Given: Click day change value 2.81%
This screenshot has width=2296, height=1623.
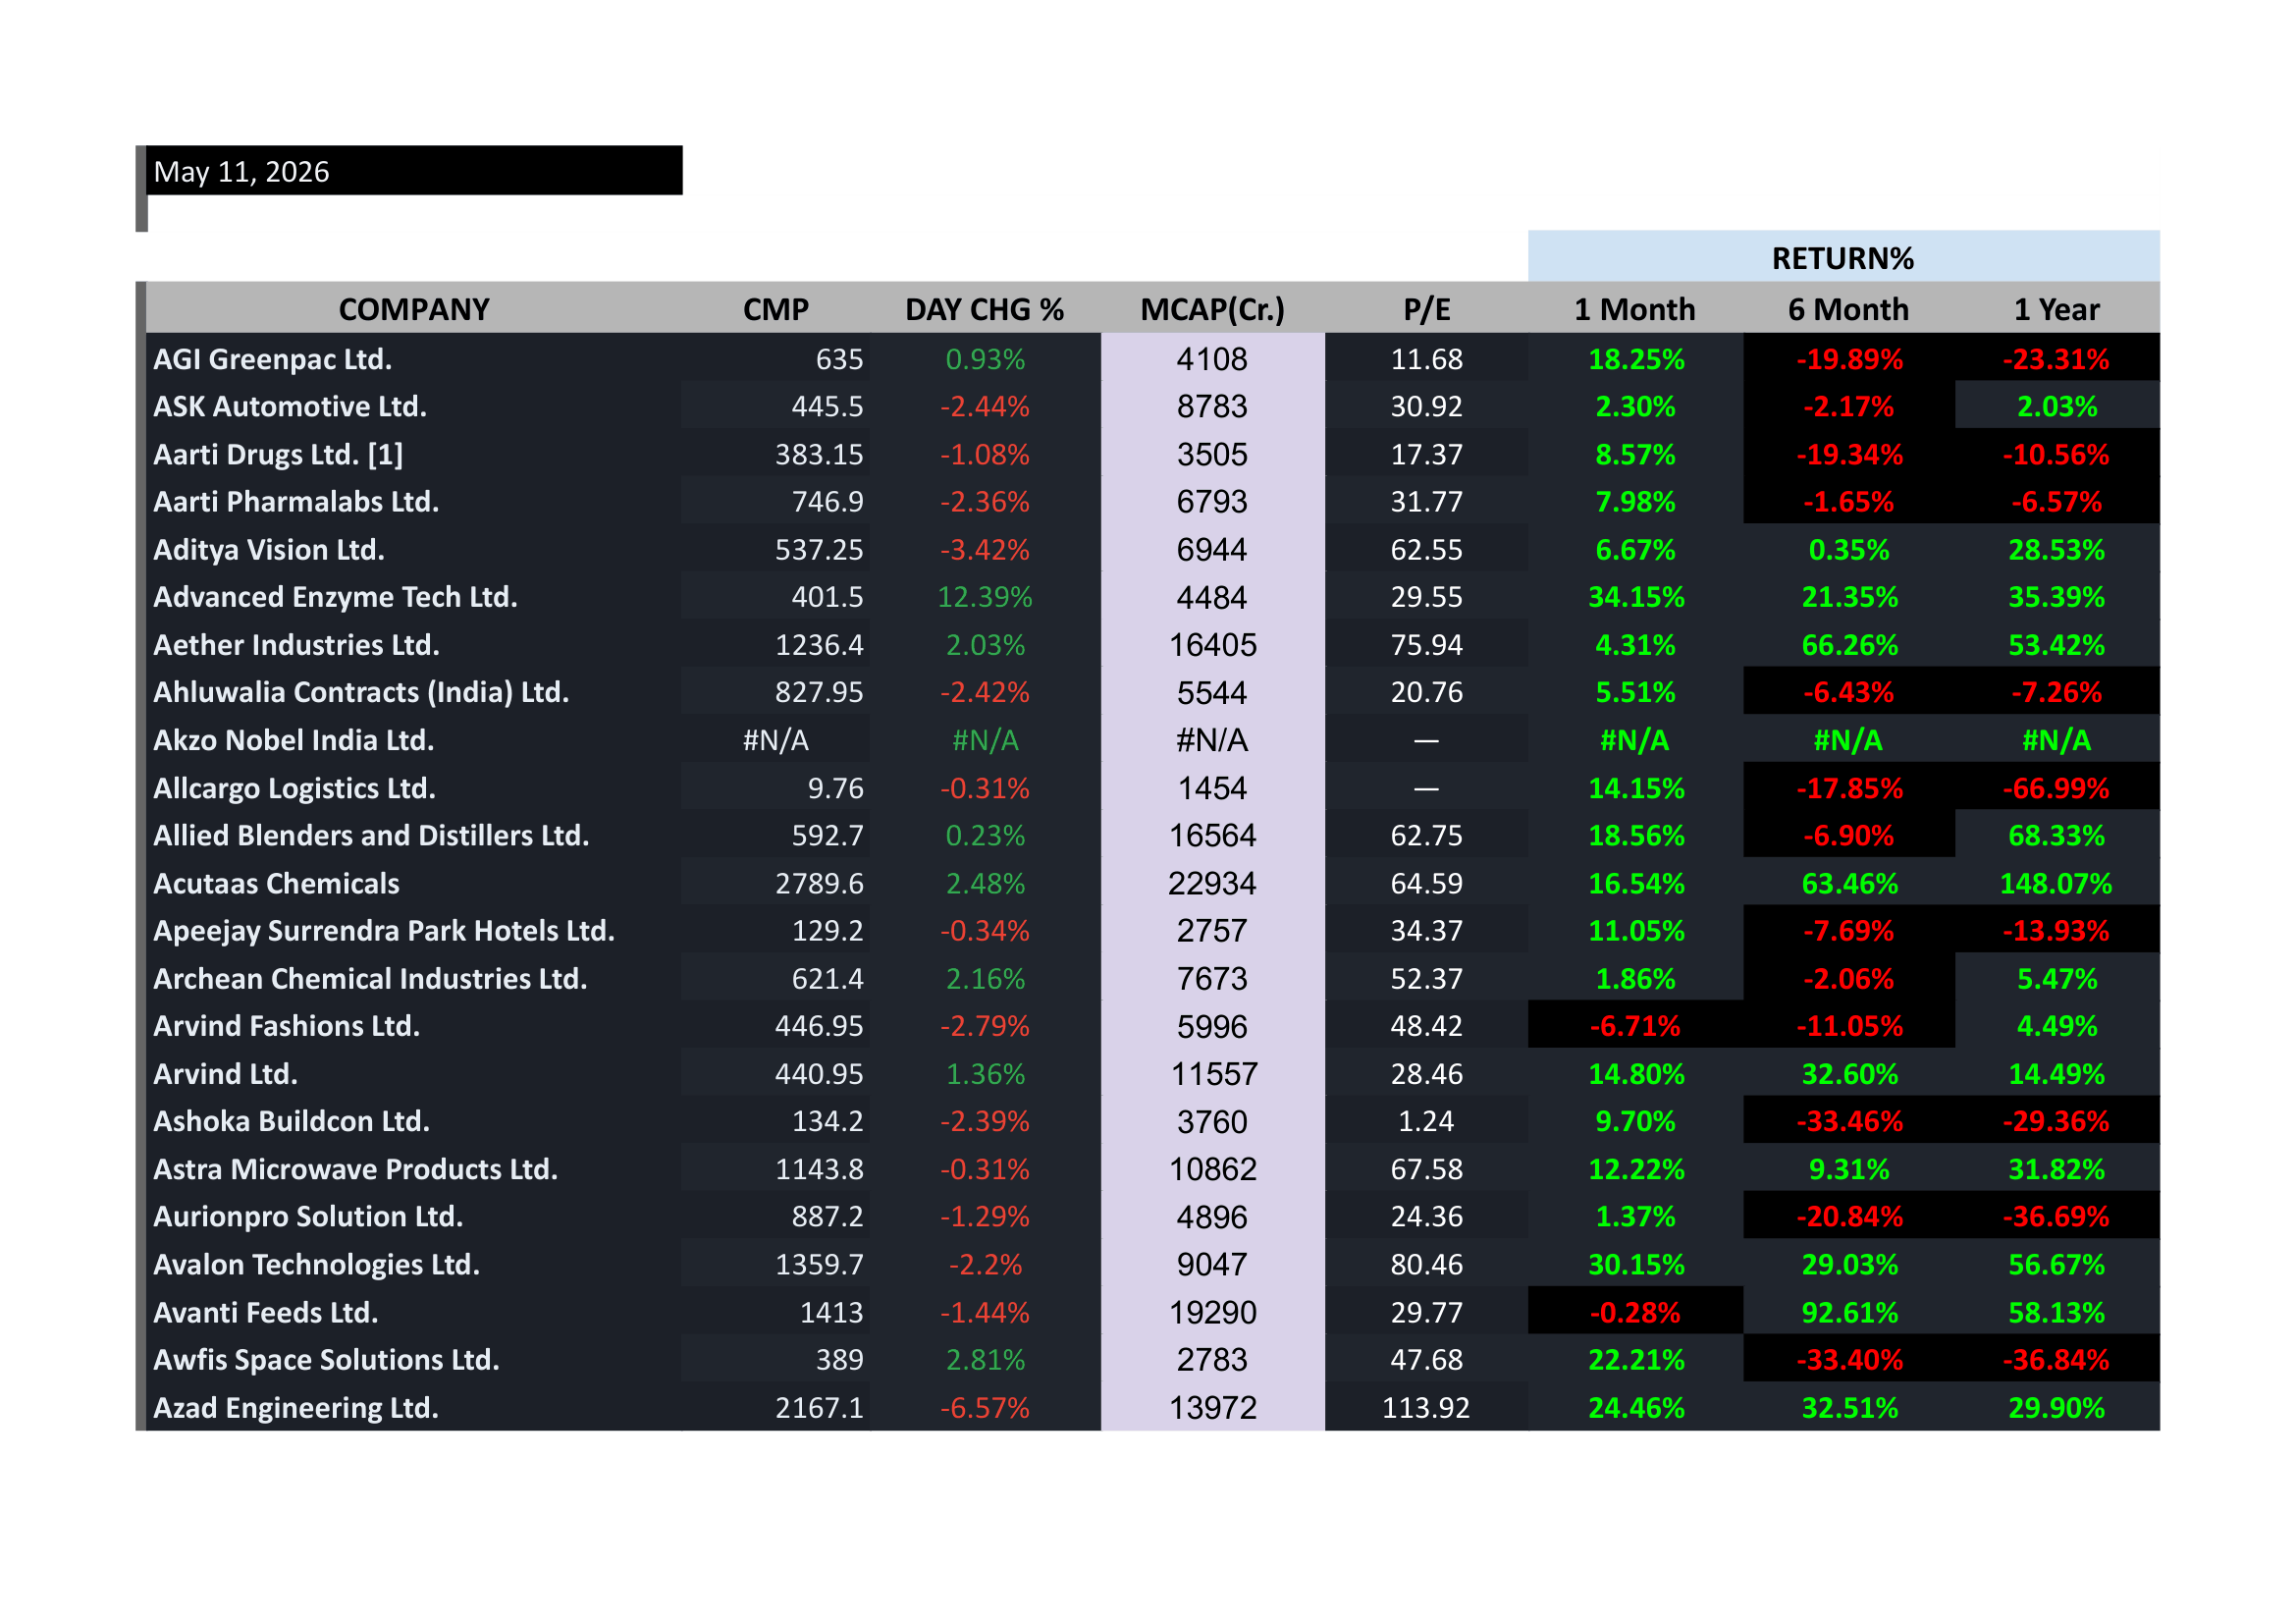Looking at the screenshot, I should [x=985, y=1359].
